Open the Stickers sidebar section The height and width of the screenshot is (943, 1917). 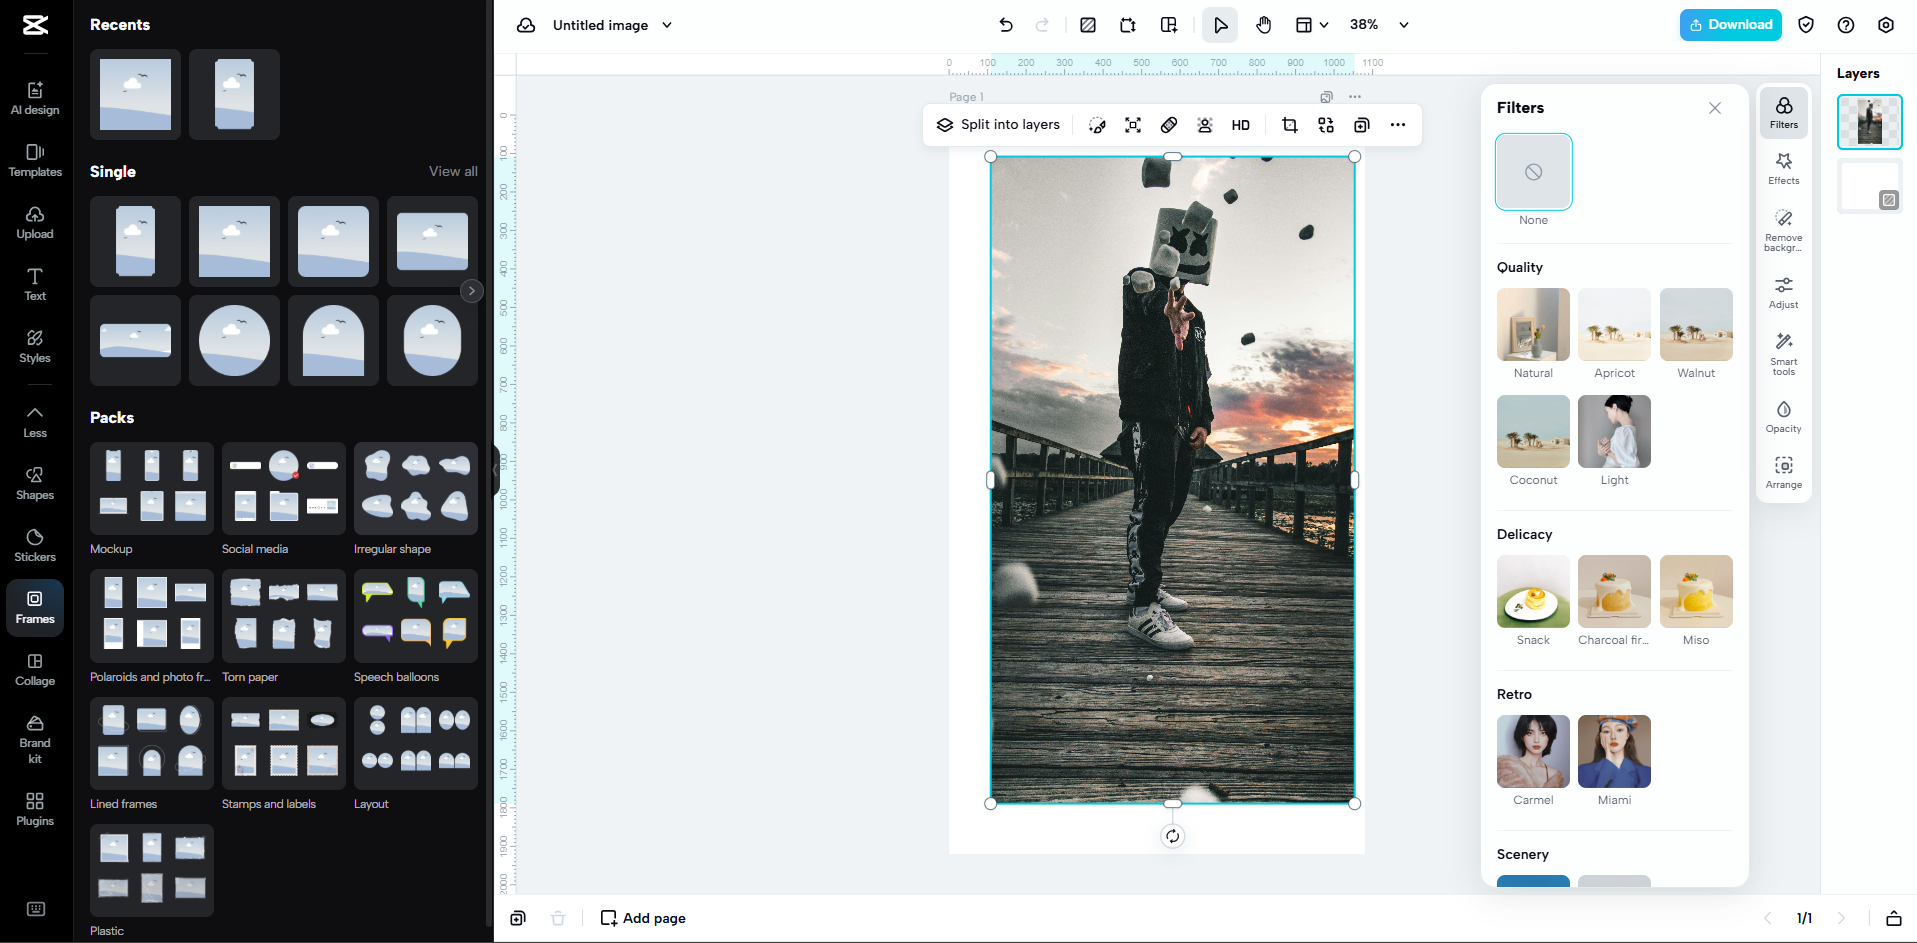34,544
